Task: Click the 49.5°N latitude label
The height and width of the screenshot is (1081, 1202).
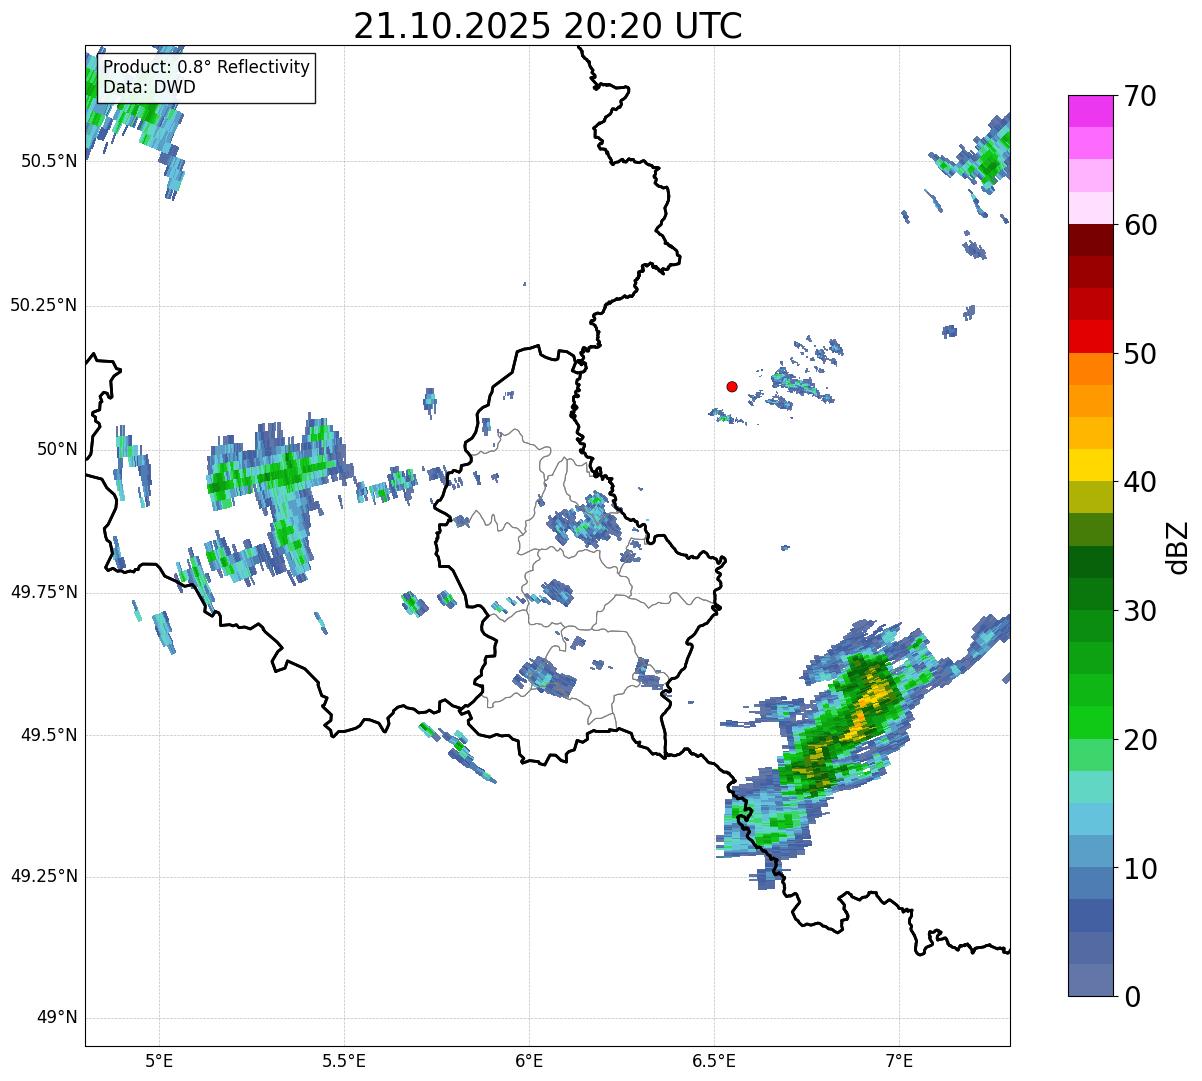Action: (x=49, y=735)
